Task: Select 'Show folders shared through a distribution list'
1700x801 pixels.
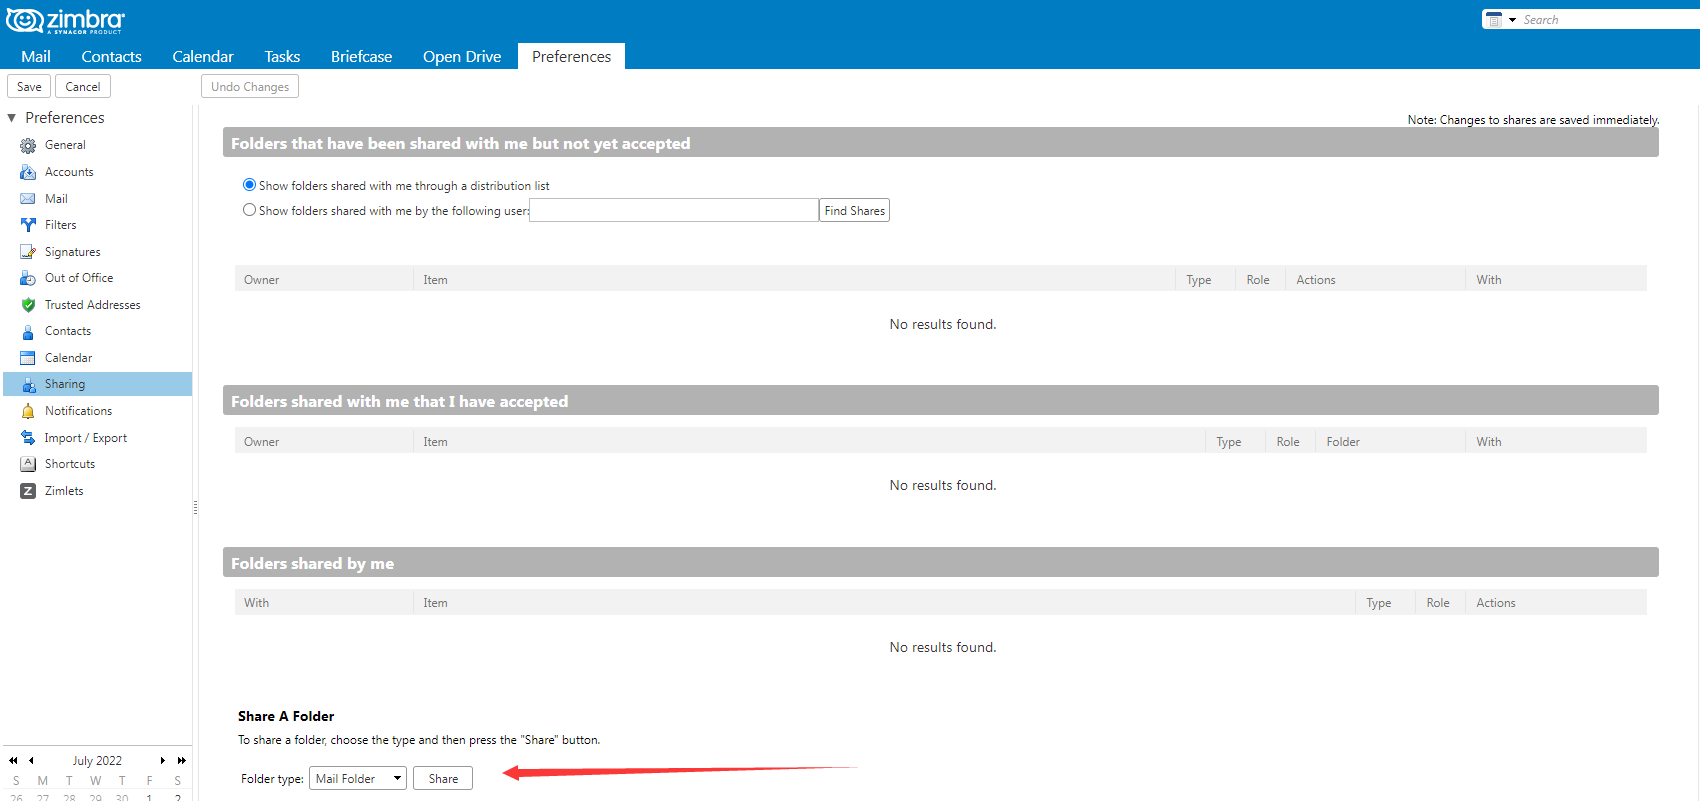Action: coord(249,185)
